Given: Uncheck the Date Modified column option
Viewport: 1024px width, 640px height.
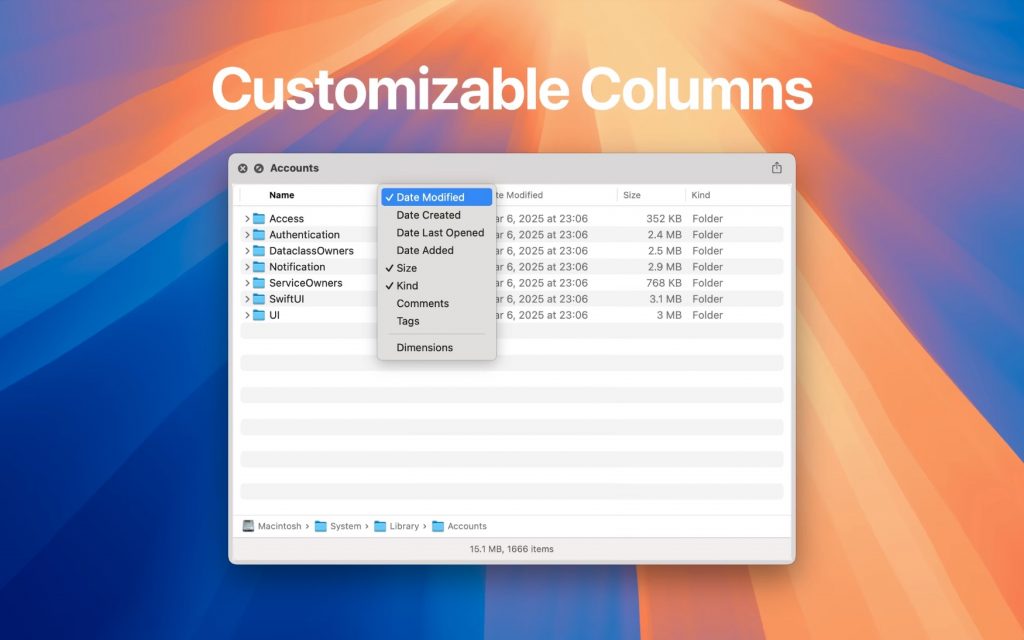Looking at the screenshot, I should click(433, 197).
